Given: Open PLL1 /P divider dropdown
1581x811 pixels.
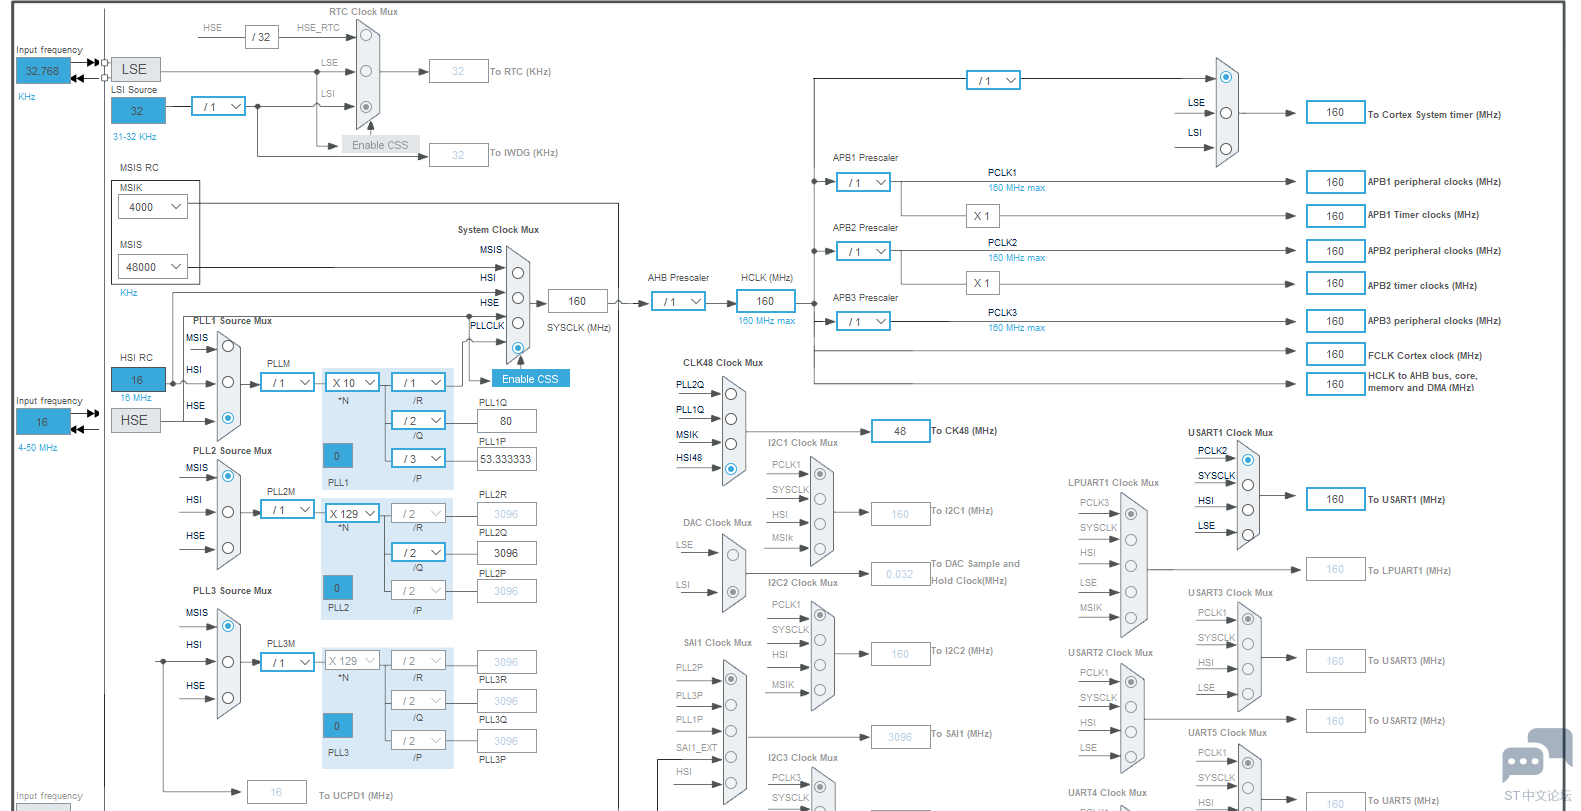Looking at the screenshot, I should pyautogui.click(x=418, y=458).
